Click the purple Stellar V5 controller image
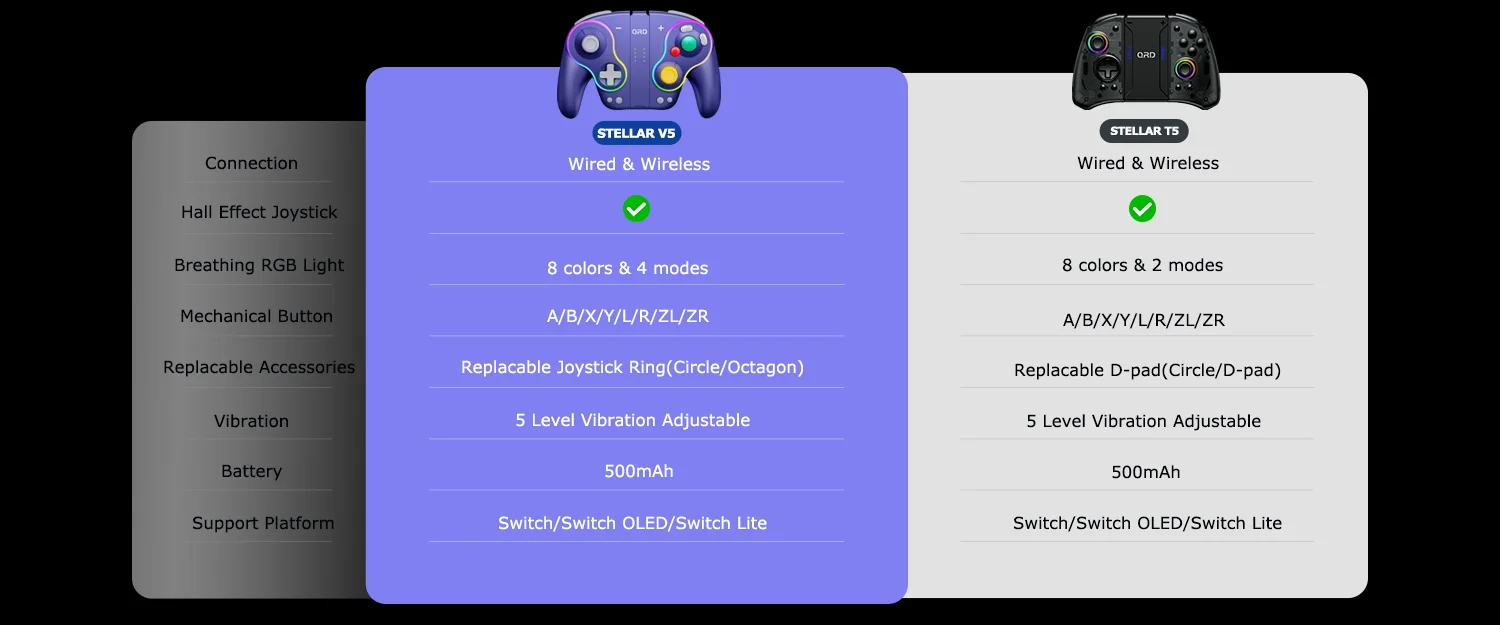Image resolution: width=1500 pixels, height=625 pixels. [x=638, y=65]
